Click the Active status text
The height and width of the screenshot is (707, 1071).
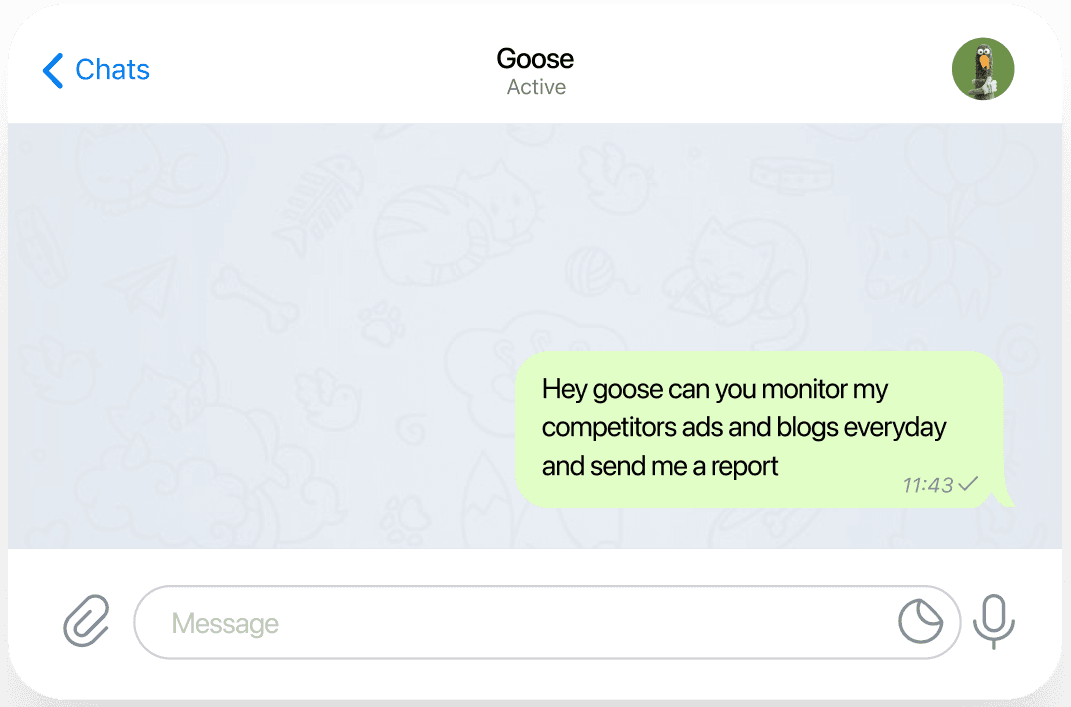point(536,88)
